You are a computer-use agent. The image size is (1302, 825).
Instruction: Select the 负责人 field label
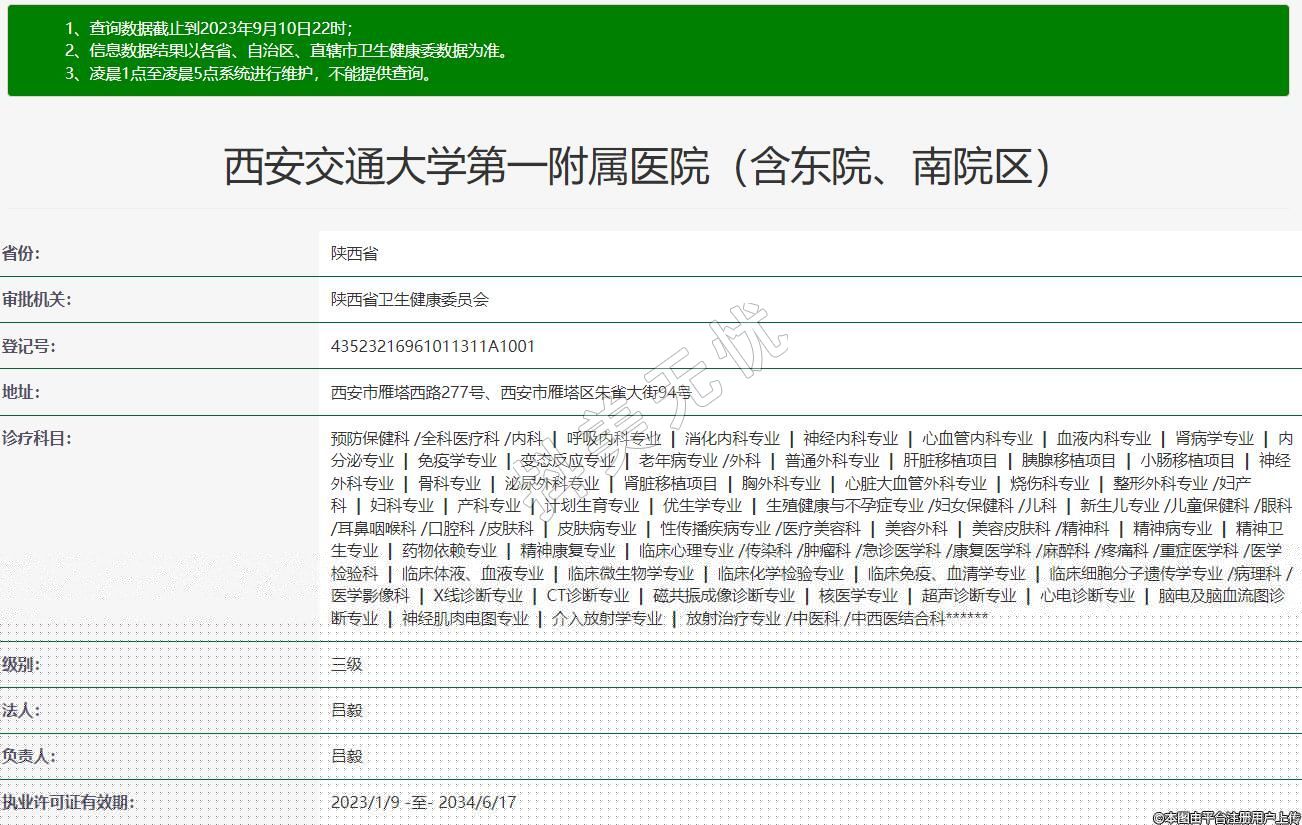pos(28,756)
